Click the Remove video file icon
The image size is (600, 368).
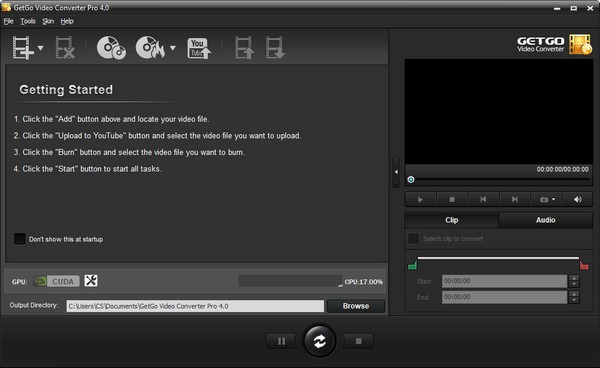click(65, 48)
